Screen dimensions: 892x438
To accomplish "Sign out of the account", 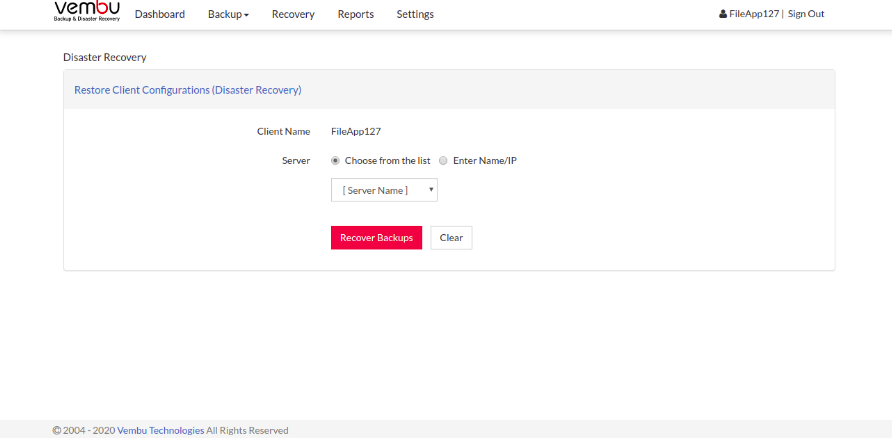I will click(x=806, y=14).
